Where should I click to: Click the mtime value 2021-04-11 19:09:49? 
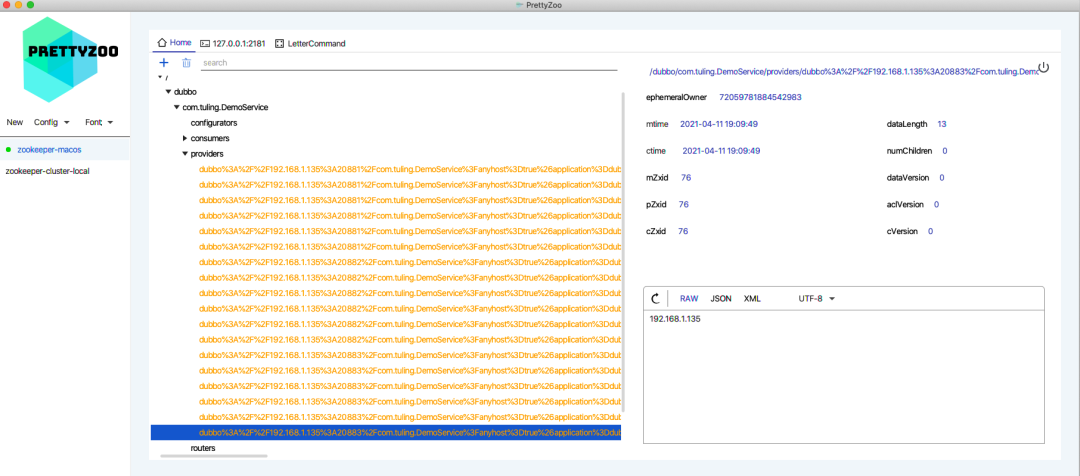pyautogui.click(x=719, y=124)
